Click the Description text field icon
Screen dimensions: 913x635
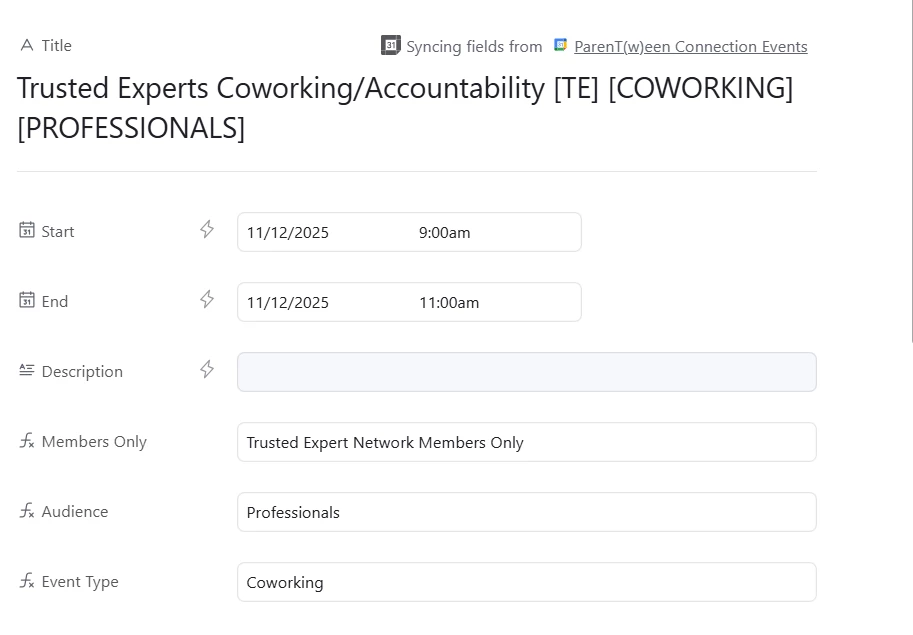27,370
